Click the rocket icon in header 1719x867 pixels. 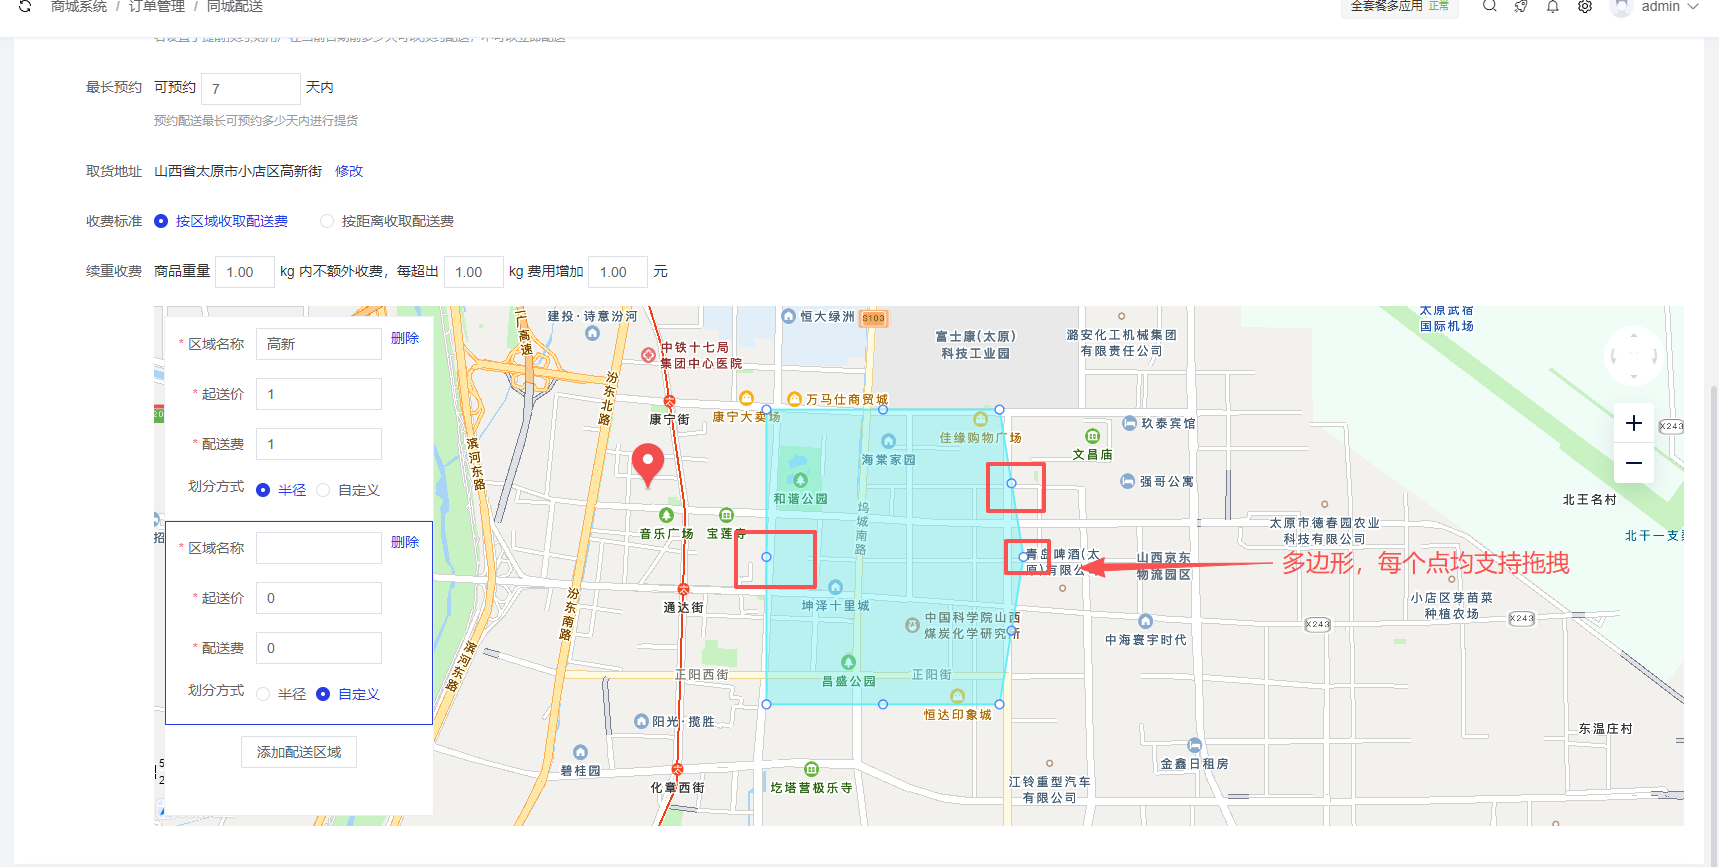(1521, 6)
